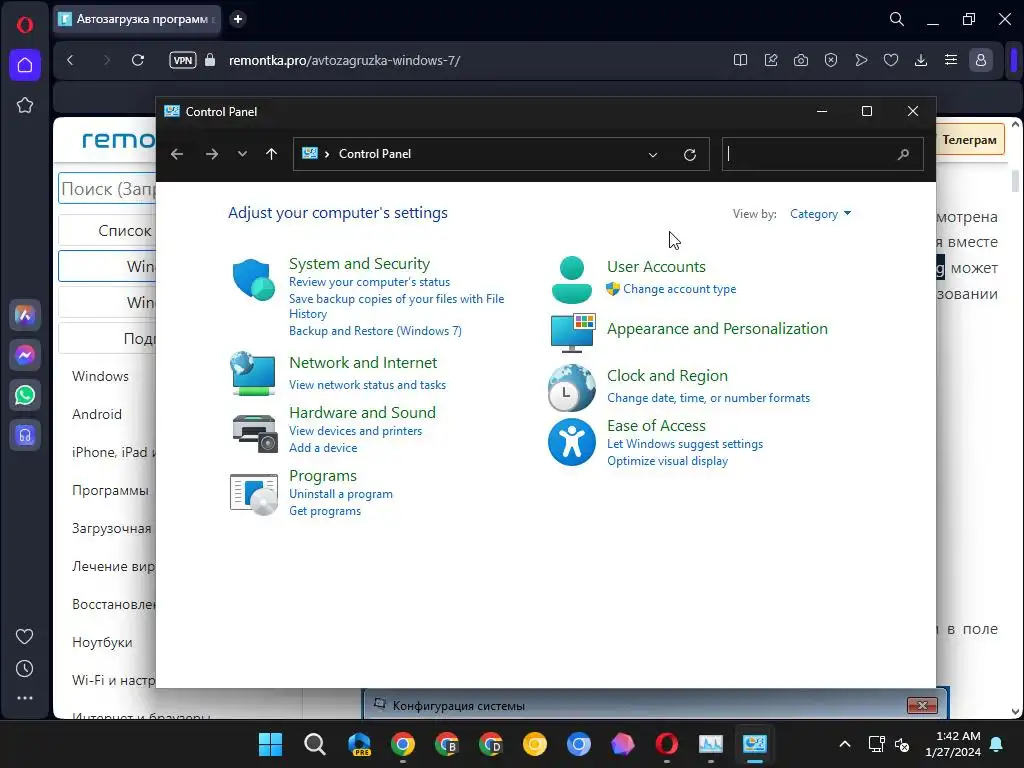This screenshot has width=1024, height=768.
Task: Click Change account type link
Action: (679, 289)
